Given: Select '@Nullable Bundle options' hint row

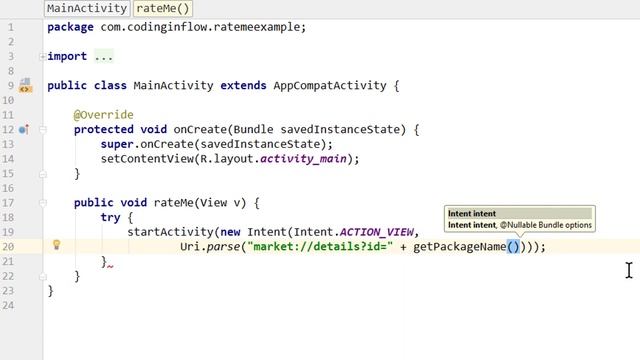Looking at the screenshot, I should click(x=519, y=225).
